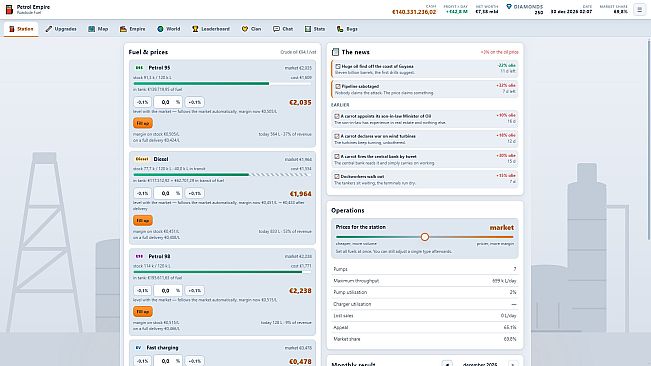651x366 pixels.
Task: Click the Profit per day value
Action: (456, 12)
